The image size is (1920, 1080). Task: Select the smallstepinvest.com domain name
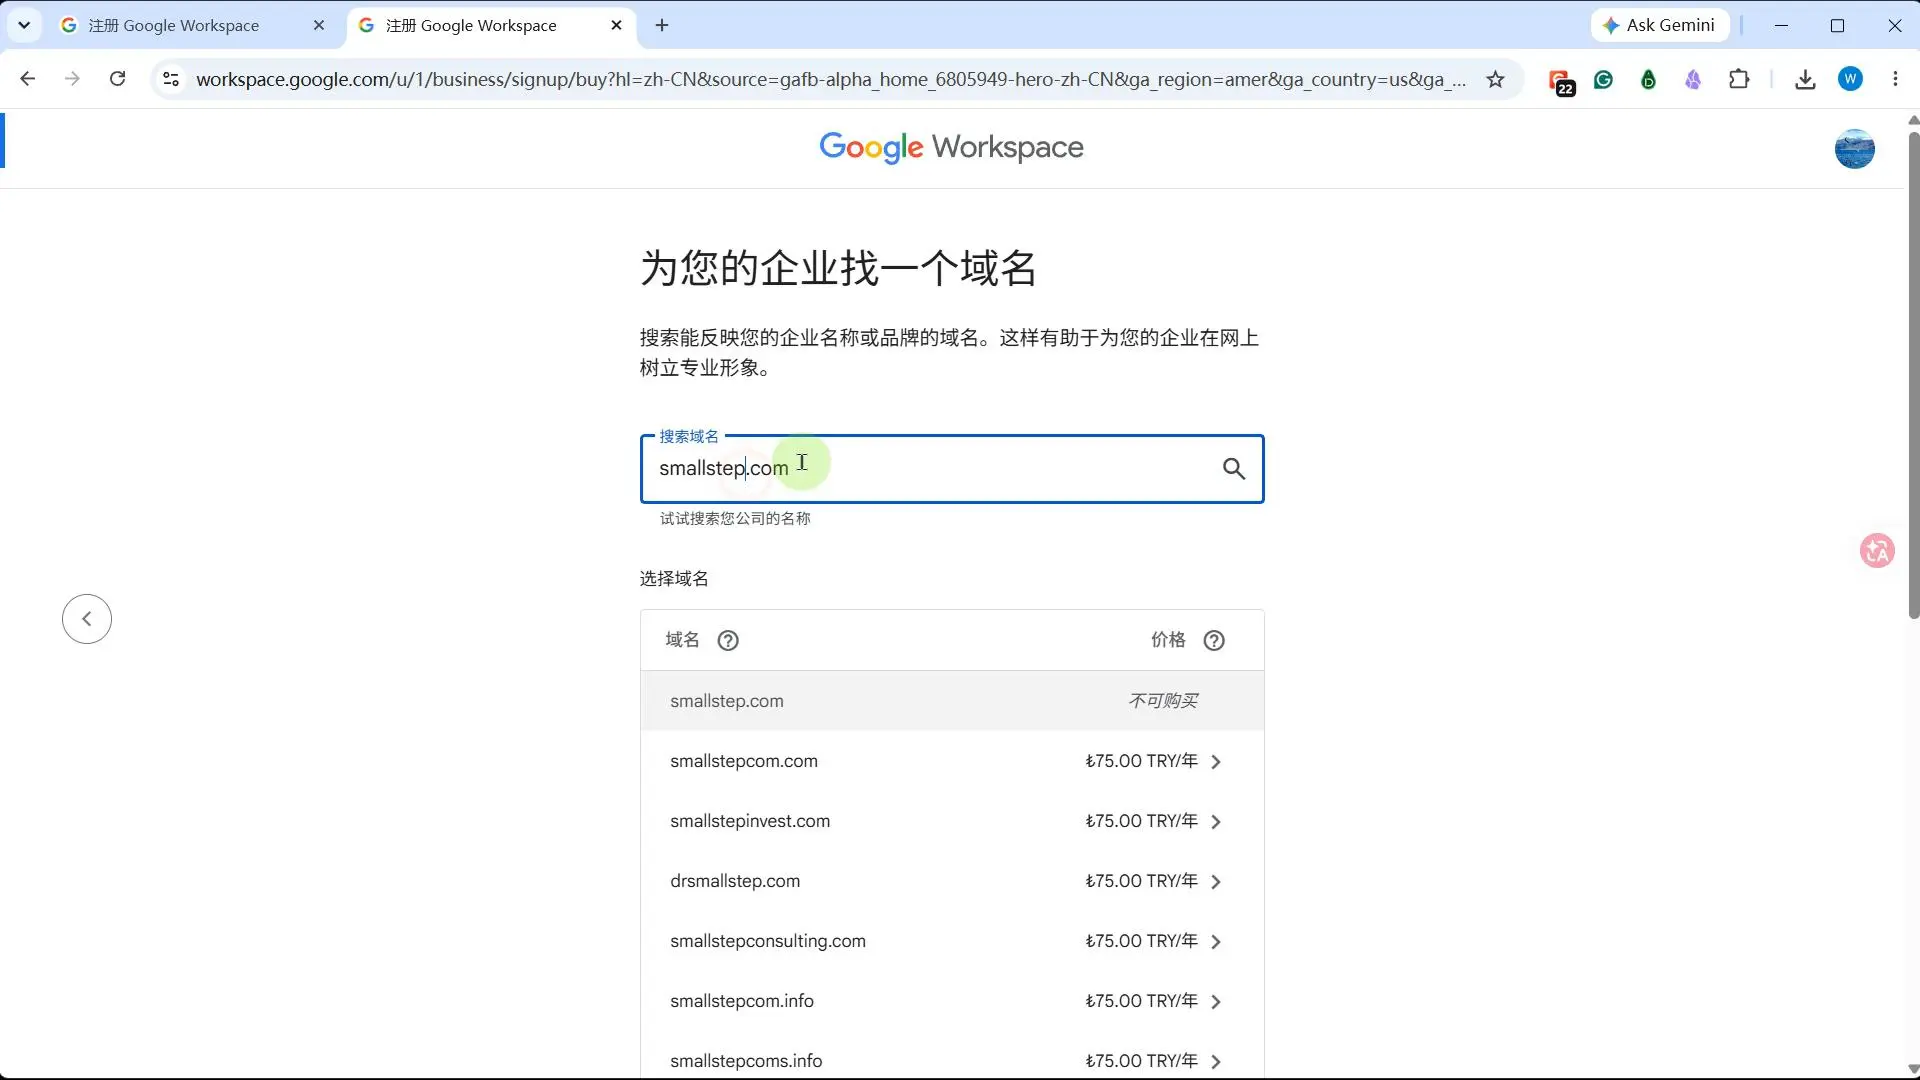click(x=750, y=821)
